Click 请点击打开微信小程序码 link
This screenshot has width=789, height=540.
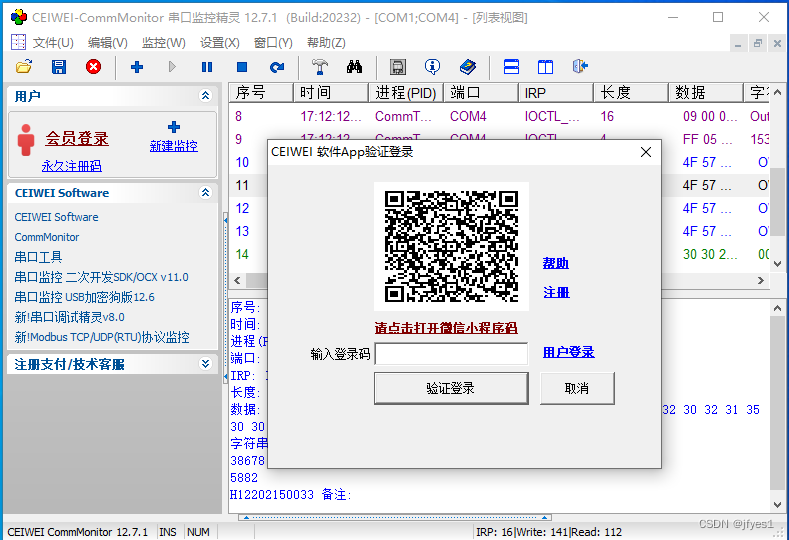tap(446, 328)
